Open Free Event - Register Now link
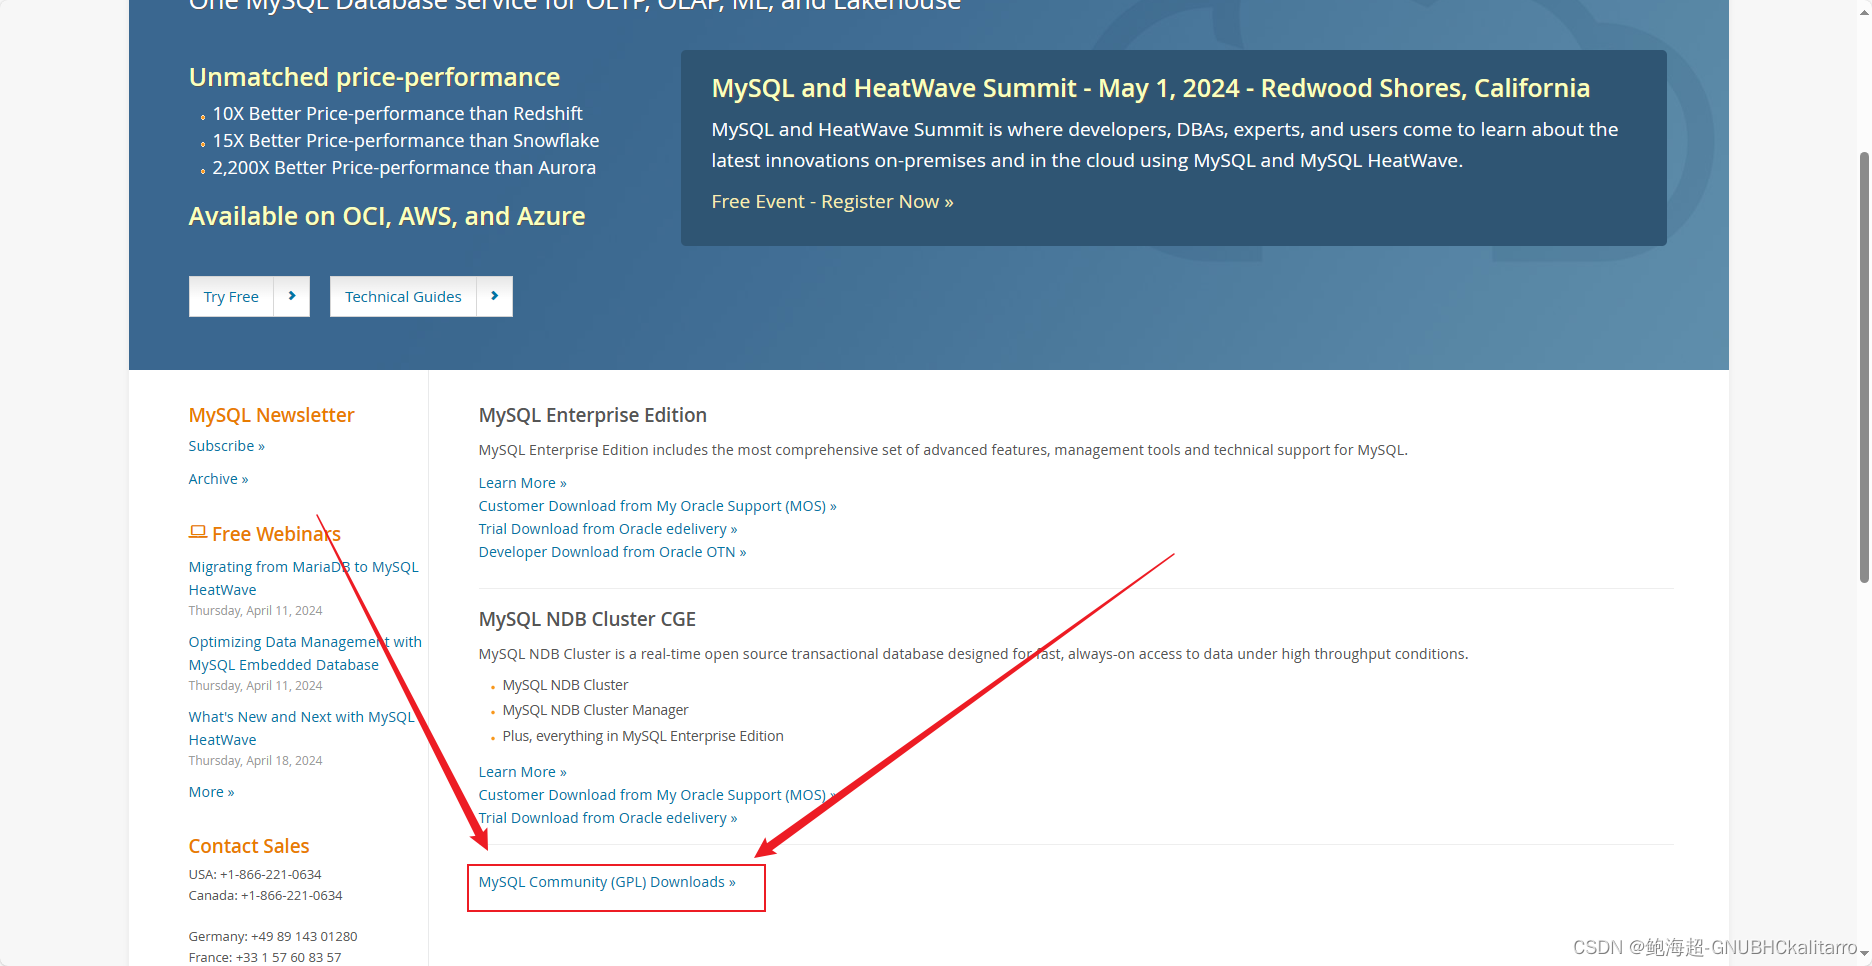Screen dimensions: 1872x966 pos(832,202)
